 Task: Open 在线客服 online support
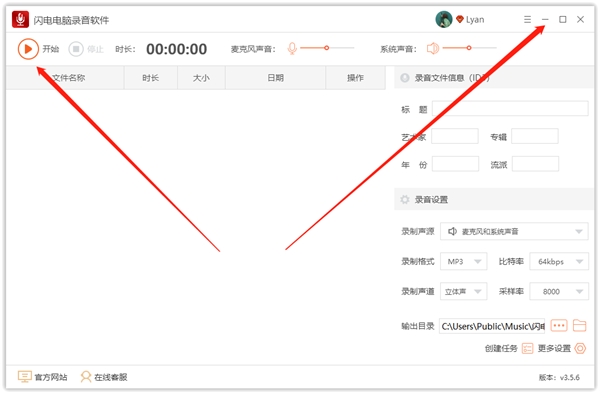pyautogui.click(x=104, y=377)
